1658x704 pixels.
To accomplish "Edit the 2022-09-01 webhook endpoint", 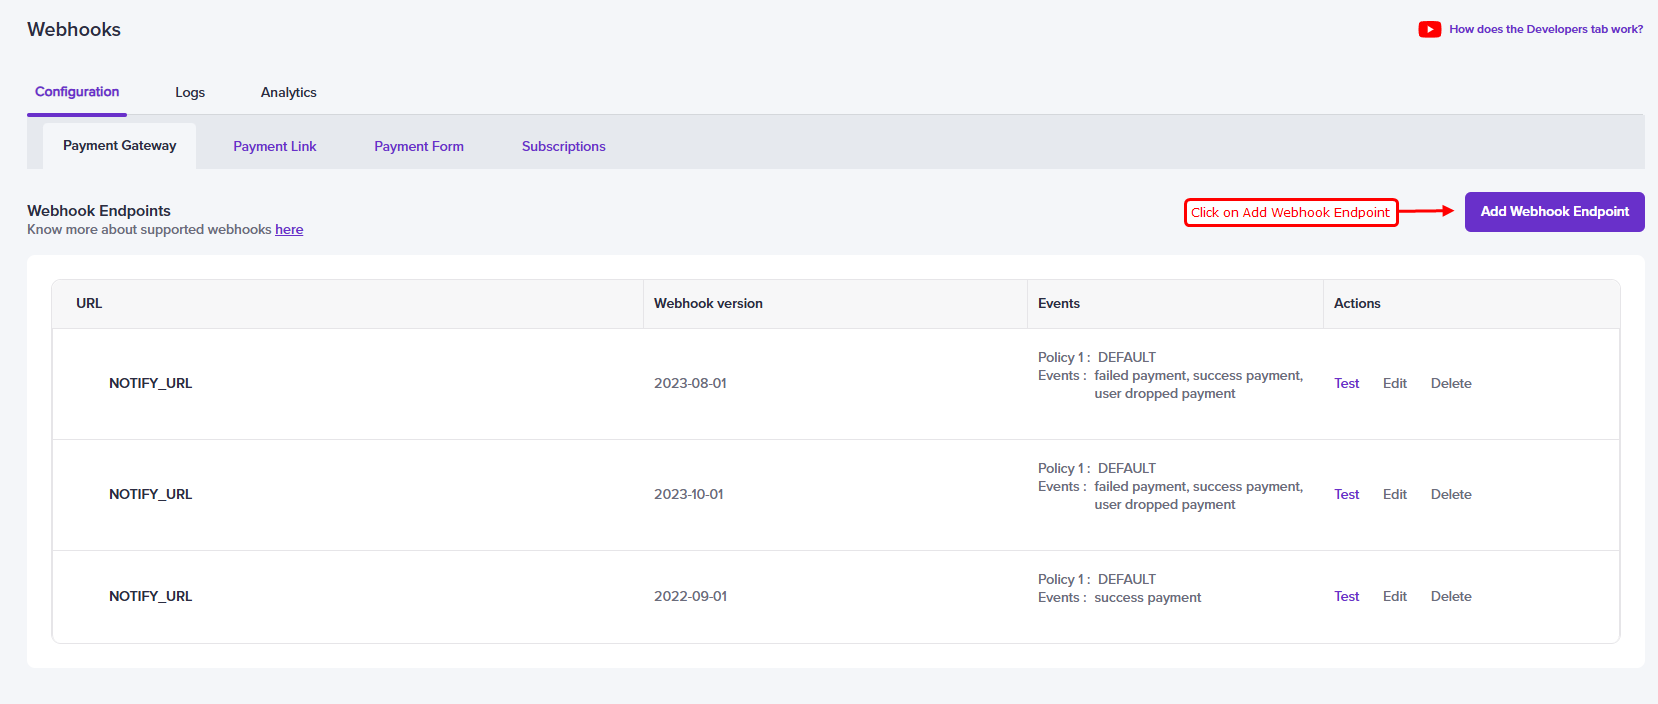I will coord(1395,596).
